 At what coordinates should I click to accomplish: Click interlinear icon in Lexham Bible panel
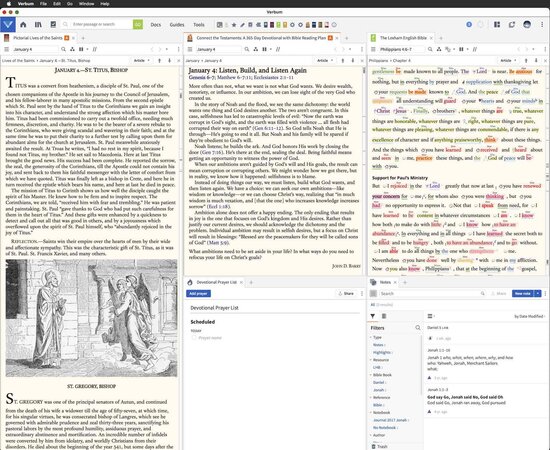pyautogui.click(x=447, y=49)
